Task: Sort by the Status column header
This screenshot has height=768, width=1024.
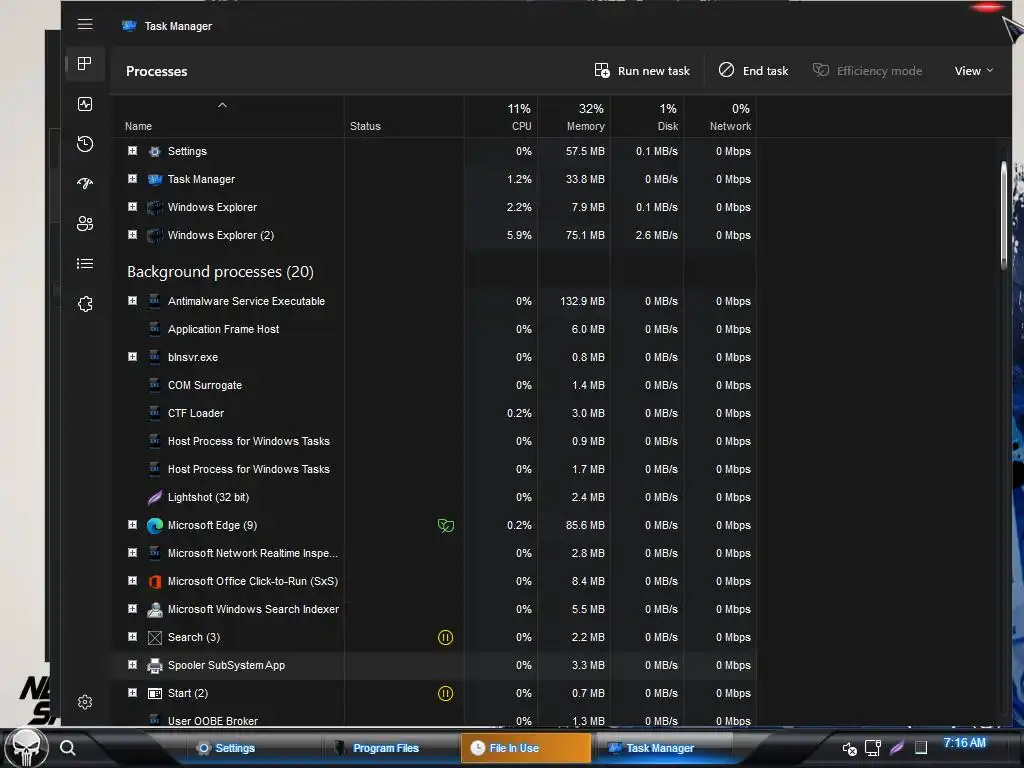Action: coord(404,117)
